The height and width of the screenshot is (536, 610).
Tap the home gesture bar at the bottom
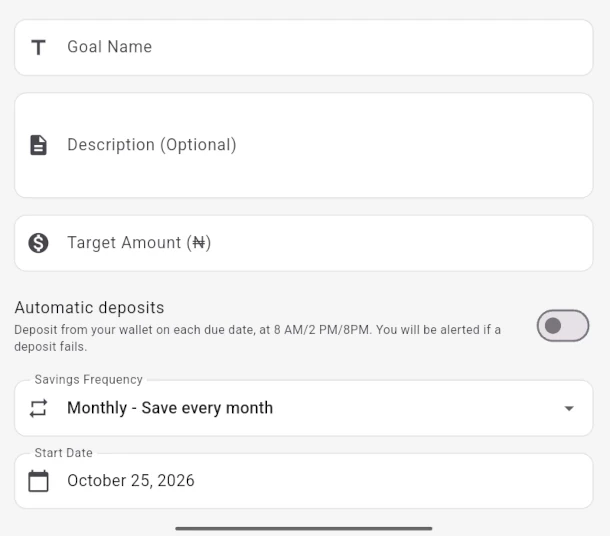(304, 529)
